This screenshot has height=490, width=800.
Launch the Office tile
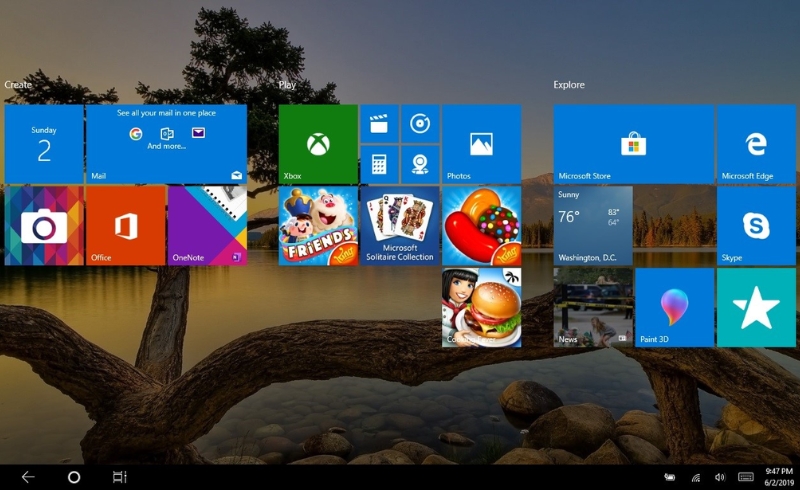(x=126, y=226)
